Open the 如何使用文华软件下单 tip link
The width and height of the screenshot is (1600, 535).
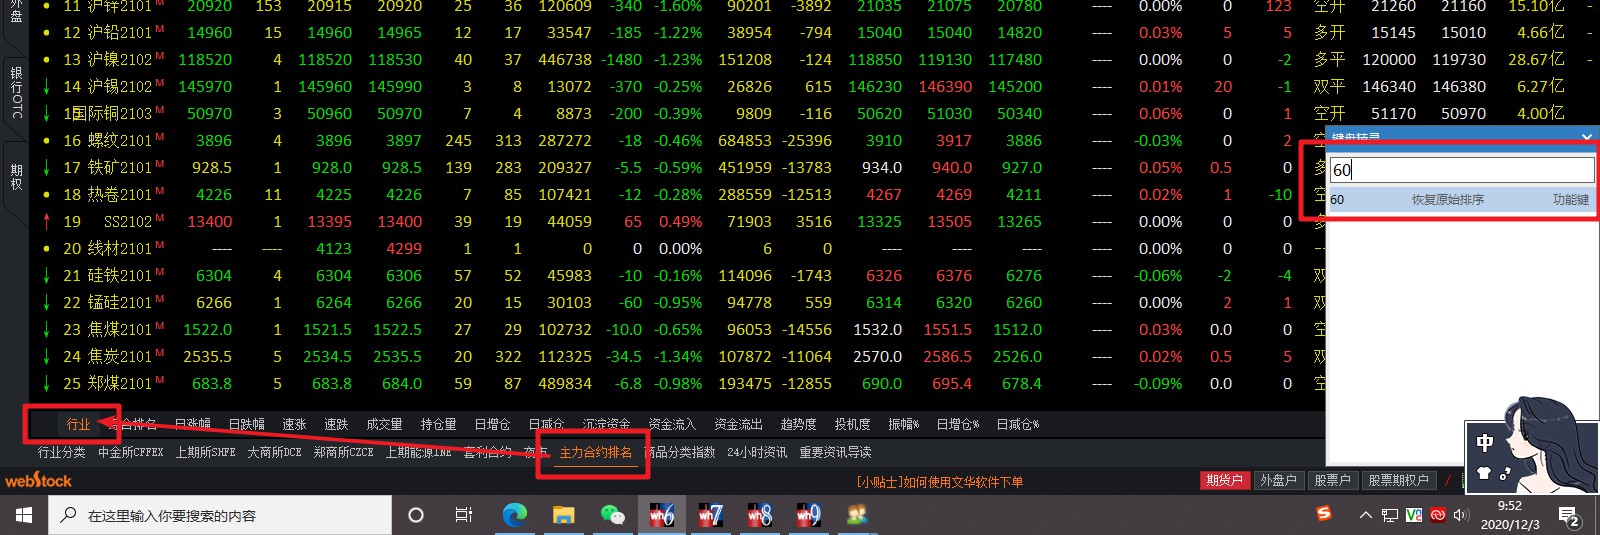(x=940, y=482)
